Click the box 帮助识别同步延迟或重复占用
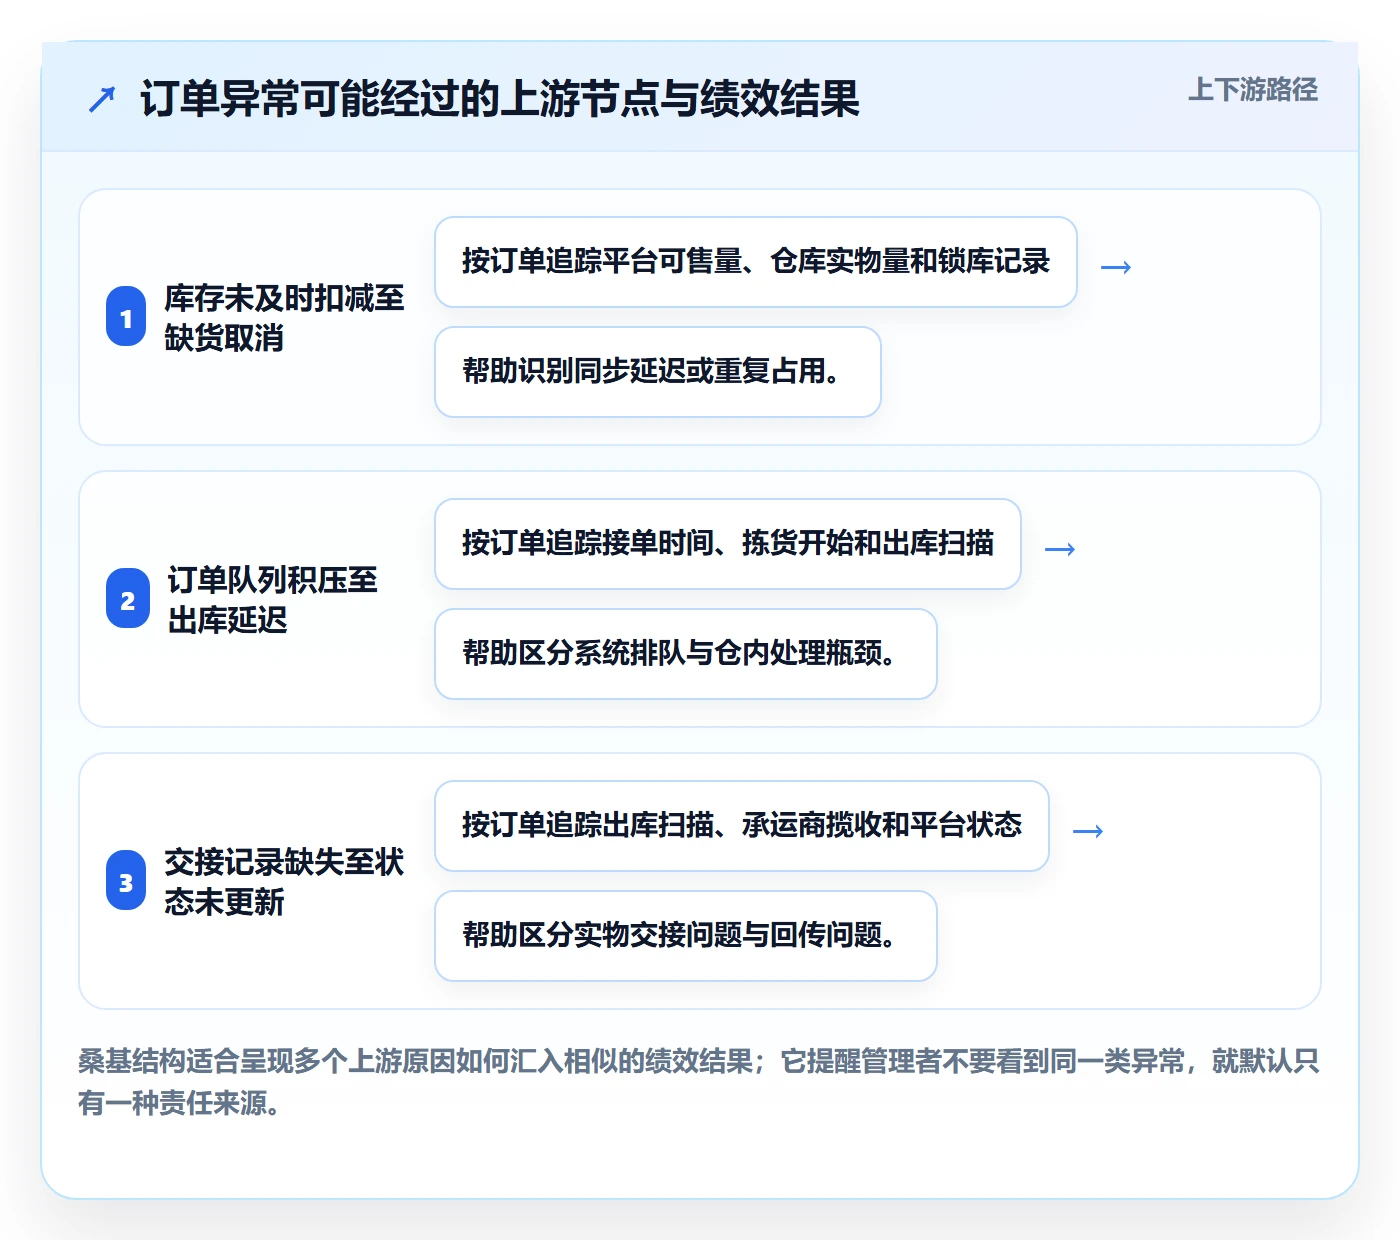This screenshot has height=1240, width=1400. pos(658,372)
